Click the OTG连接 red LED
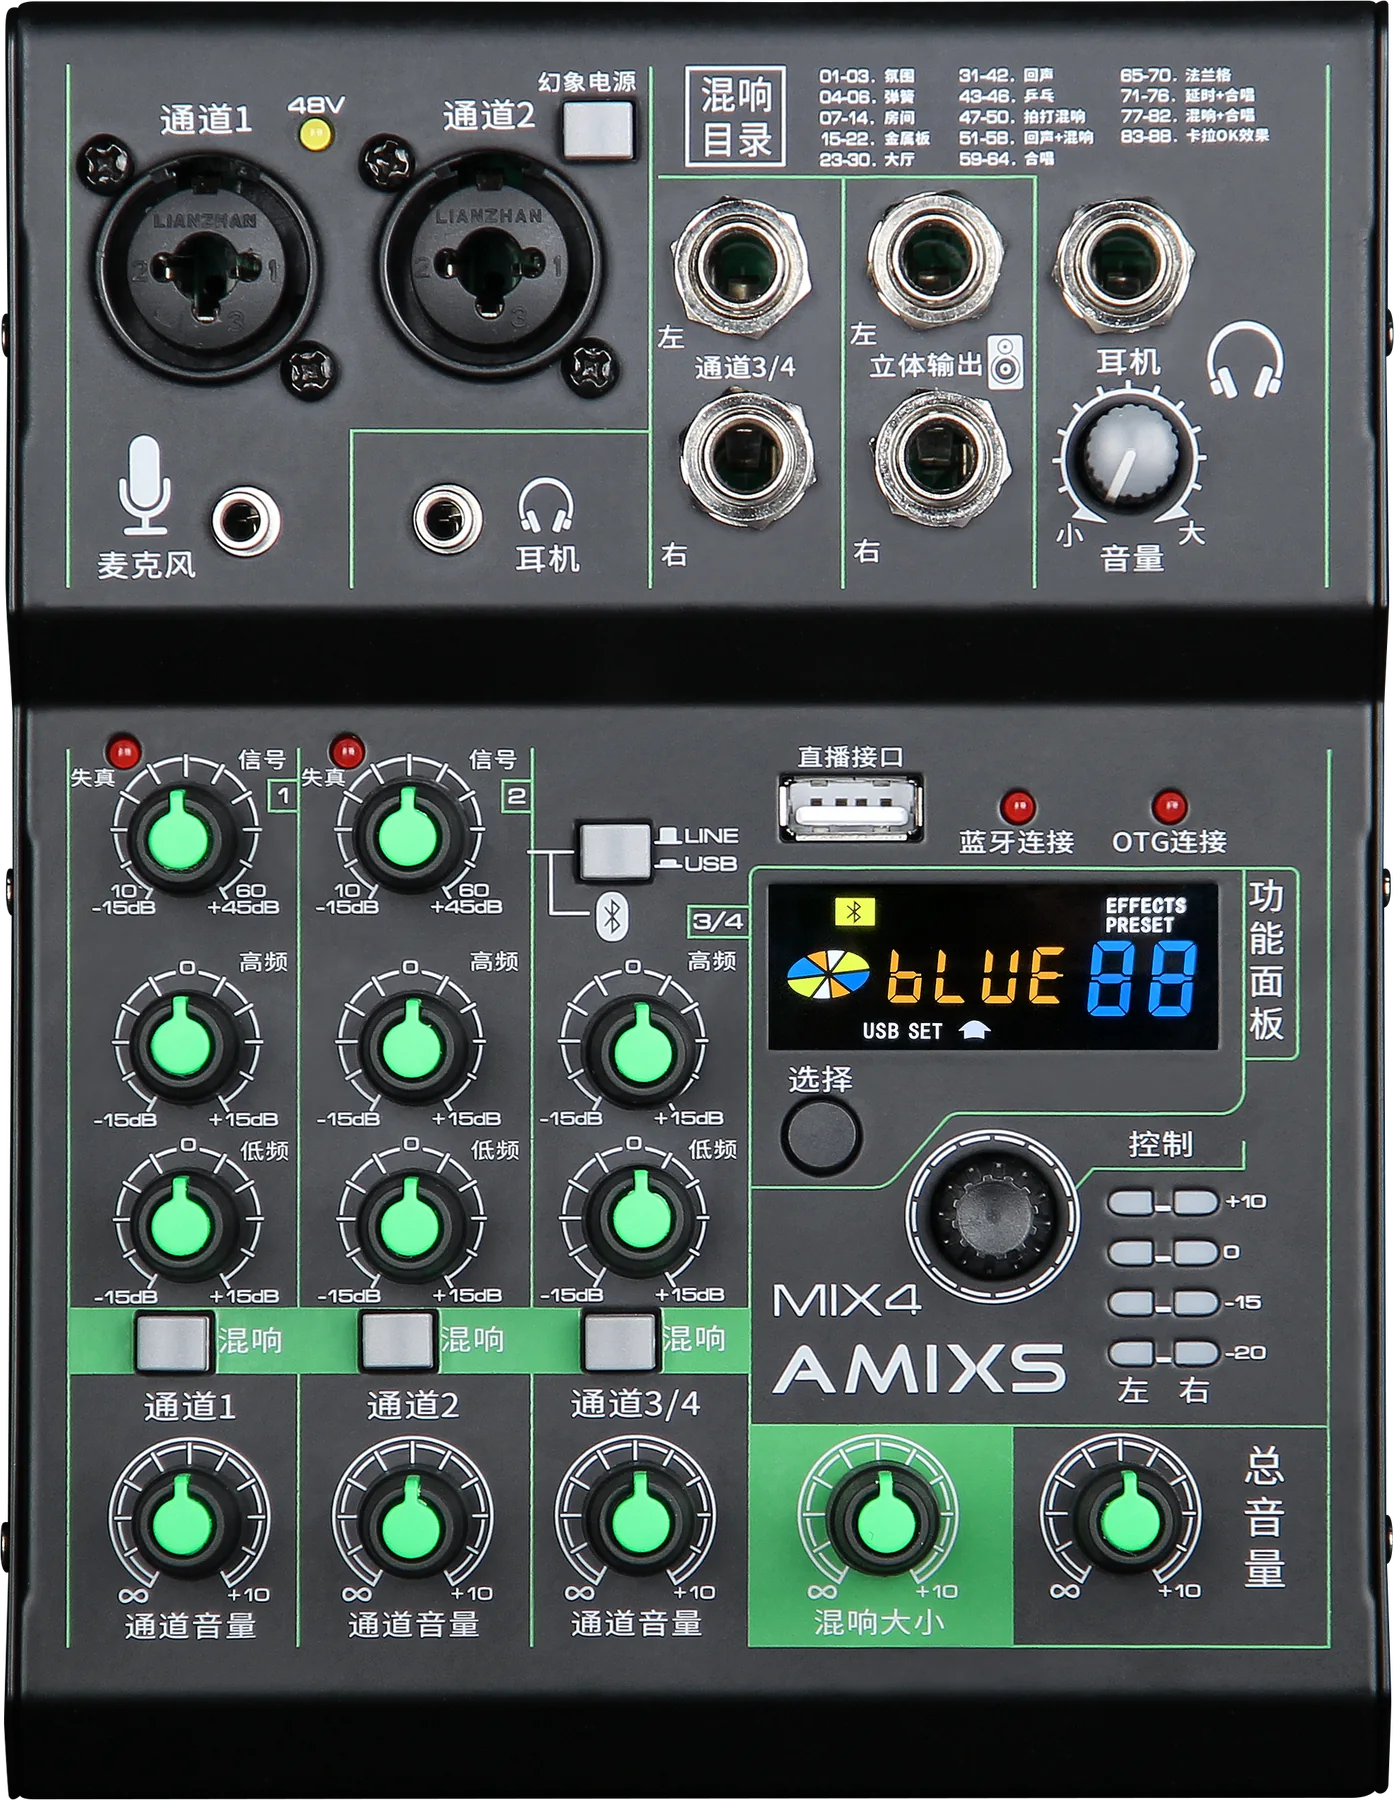This screenshot has height=1800, width=1394. point(1169,805)
